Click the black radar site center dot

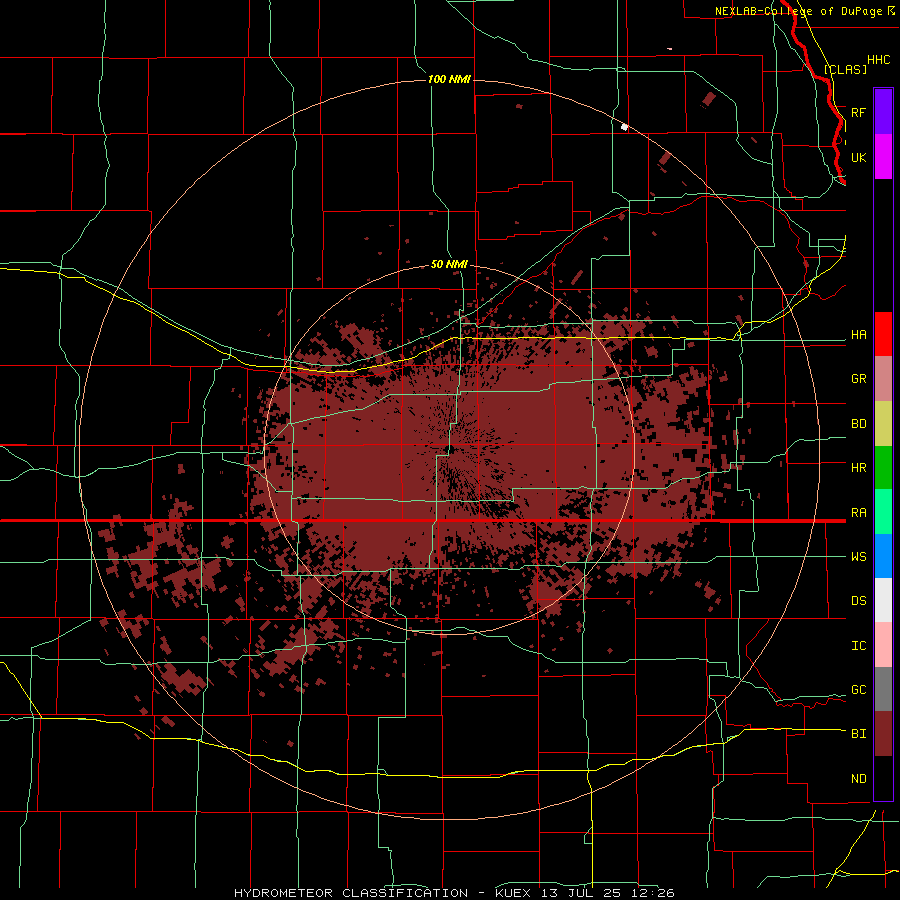click(451, 449)
